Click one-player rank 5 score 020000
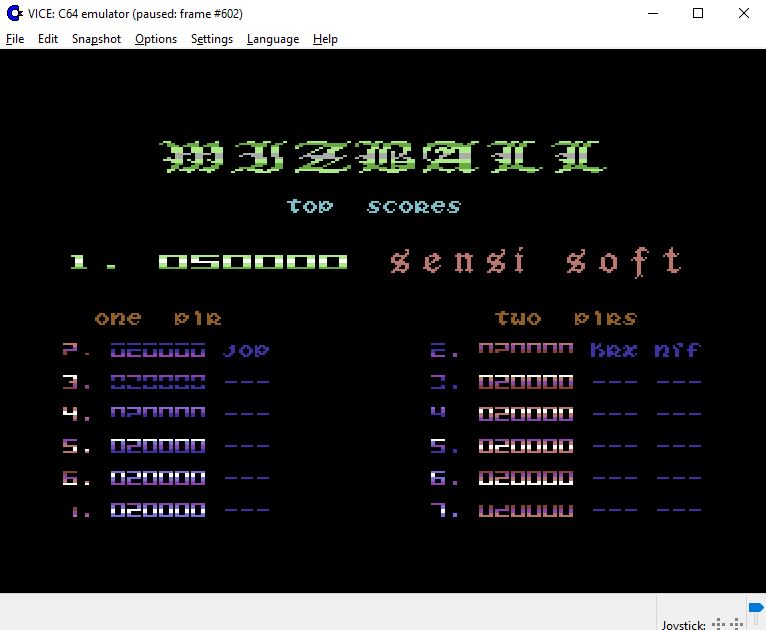This screenshot has width=766, height=630. click(158, 446)
